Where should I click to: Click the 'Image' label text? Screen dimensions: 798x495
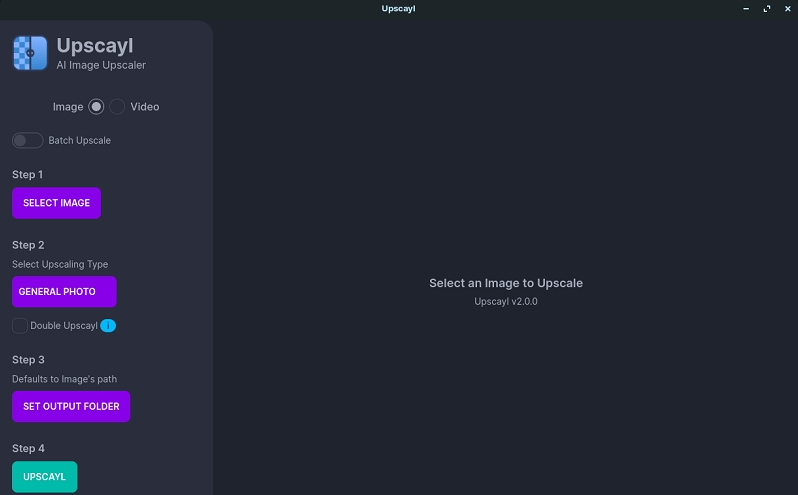[x=68, y=107]
